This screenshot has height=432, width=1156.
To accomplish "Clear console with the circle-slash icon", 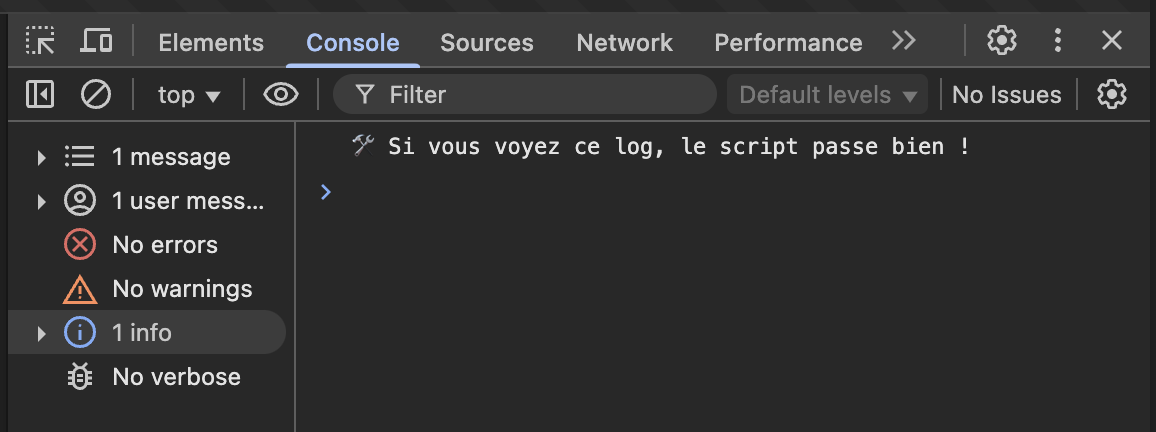I will [96, 94].
